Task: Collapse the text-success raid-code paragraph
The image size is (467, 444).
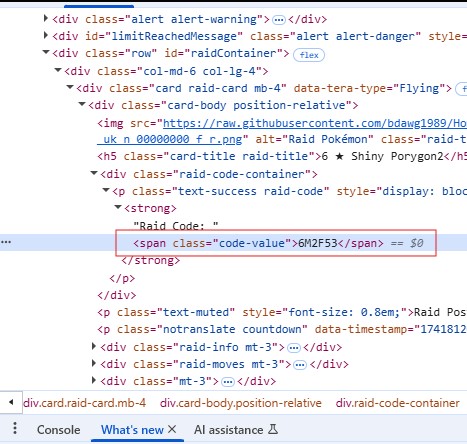Action: click(106, 190)
